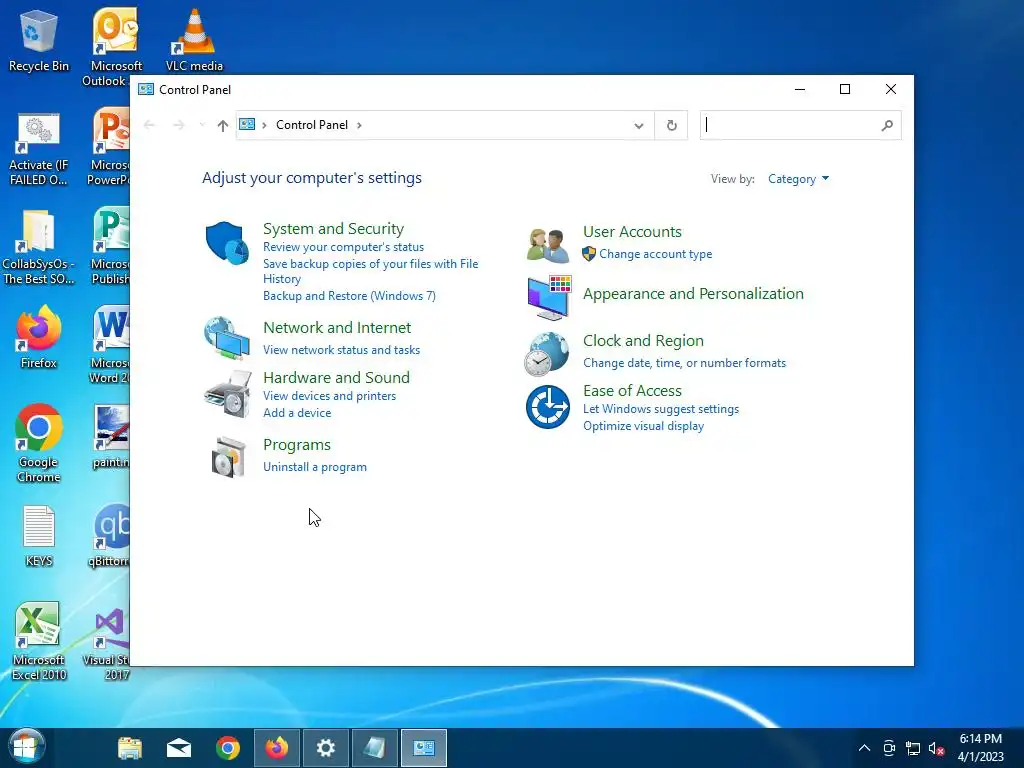
Task: Open the Clock and Region globe icon
Action: tap(547, 354)
